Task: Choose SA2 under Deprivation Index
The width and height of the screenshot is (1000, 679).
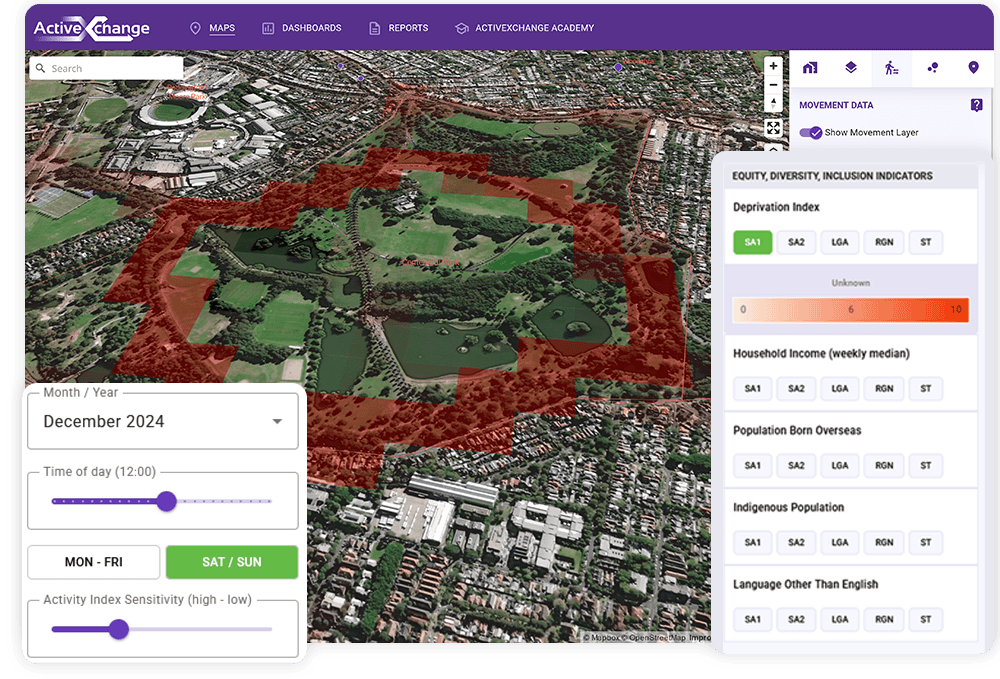Action: coord(796,242)
